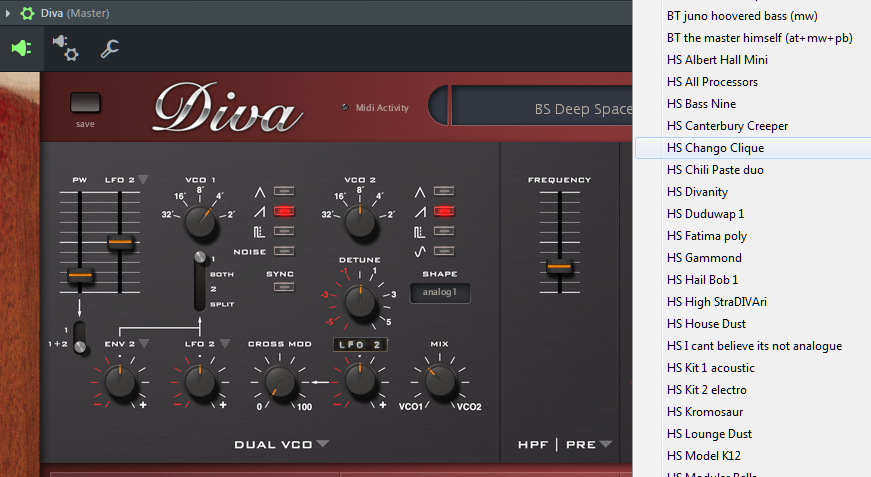Open the DUAL VCO oscillator model dropdown

[x=323, y=444]
